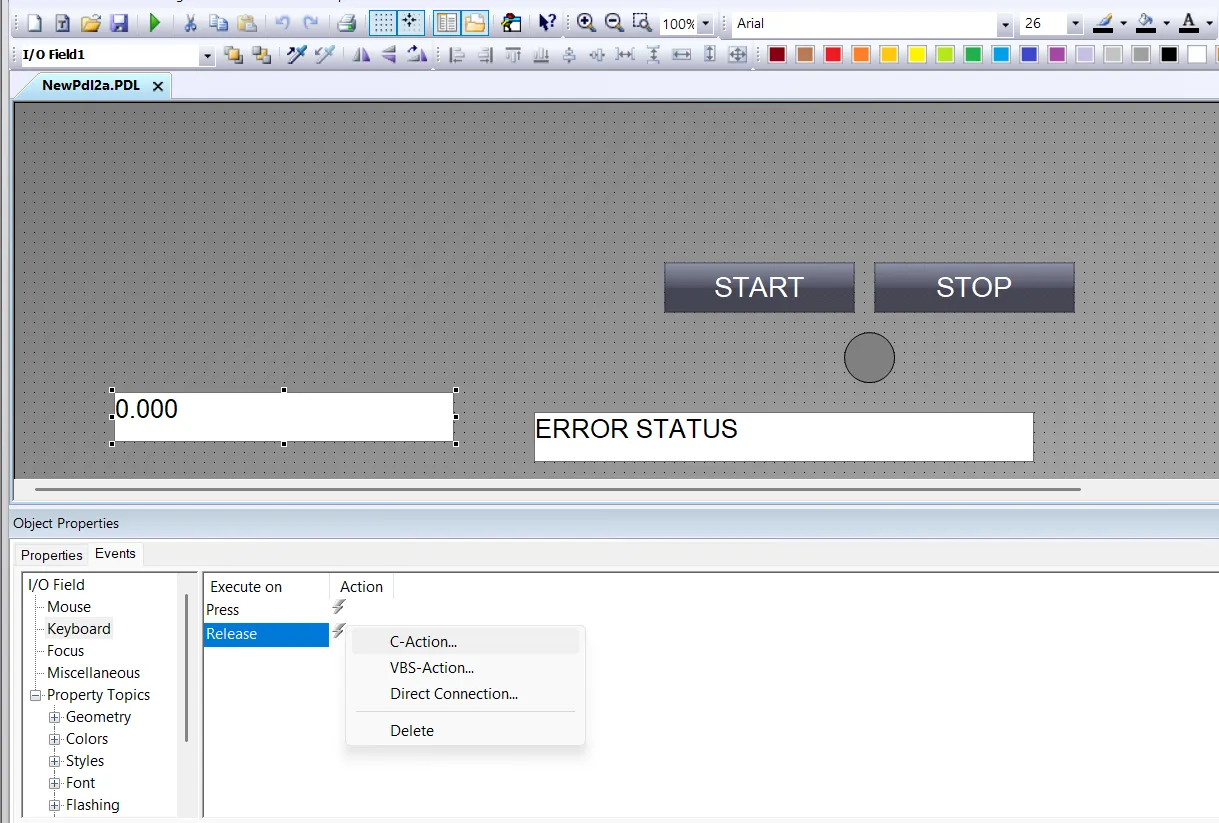Select the Keyboard event category
Screen dimensions: 1219x823
(78, 628)
